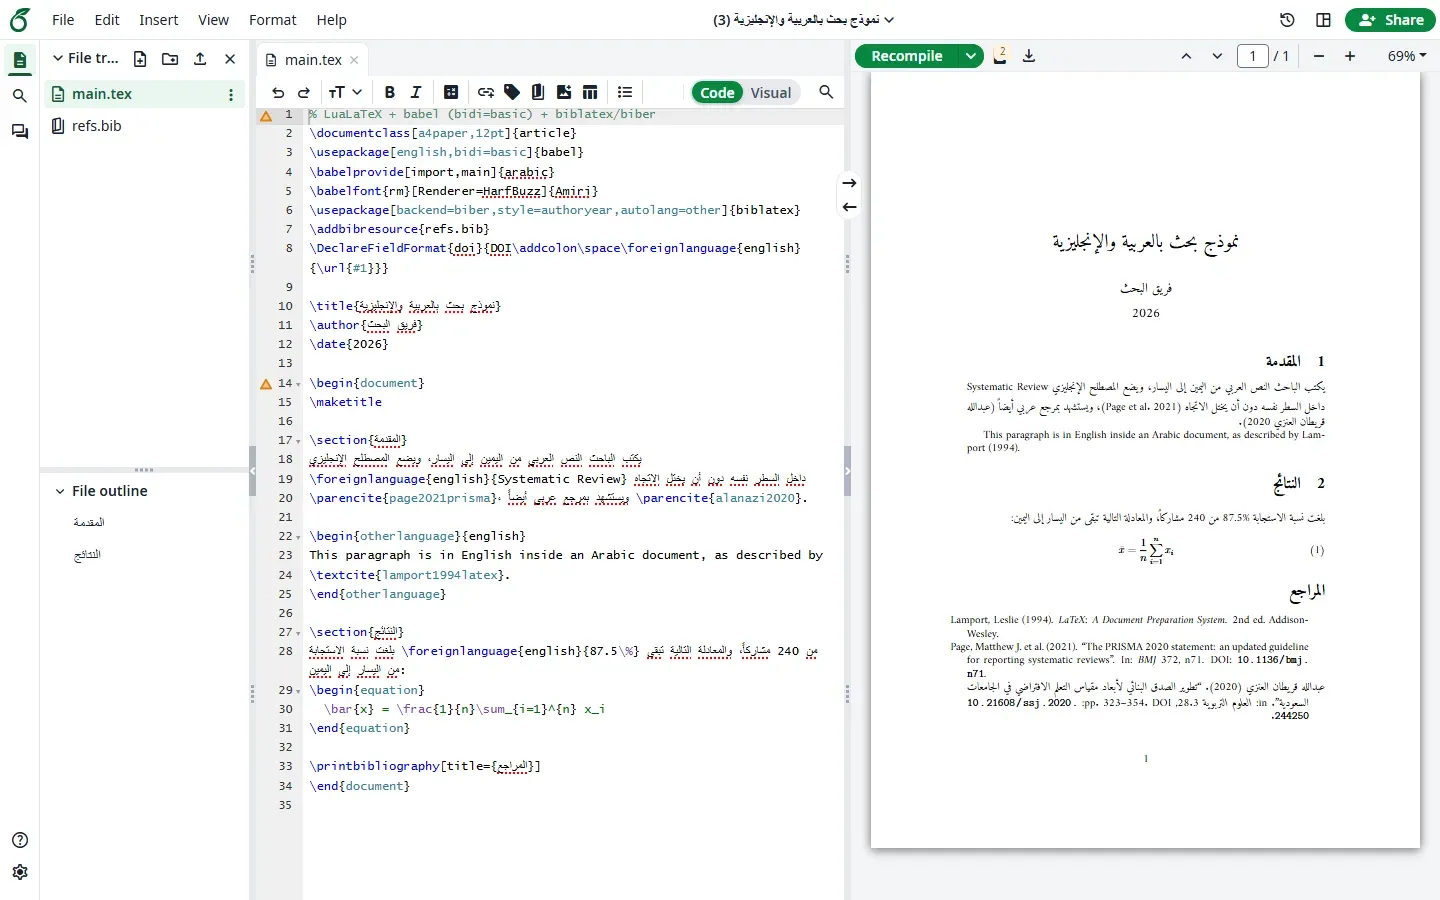Insert a cross-reference tag
This screenshot has width=1440, height=900.
pos(512,93)
